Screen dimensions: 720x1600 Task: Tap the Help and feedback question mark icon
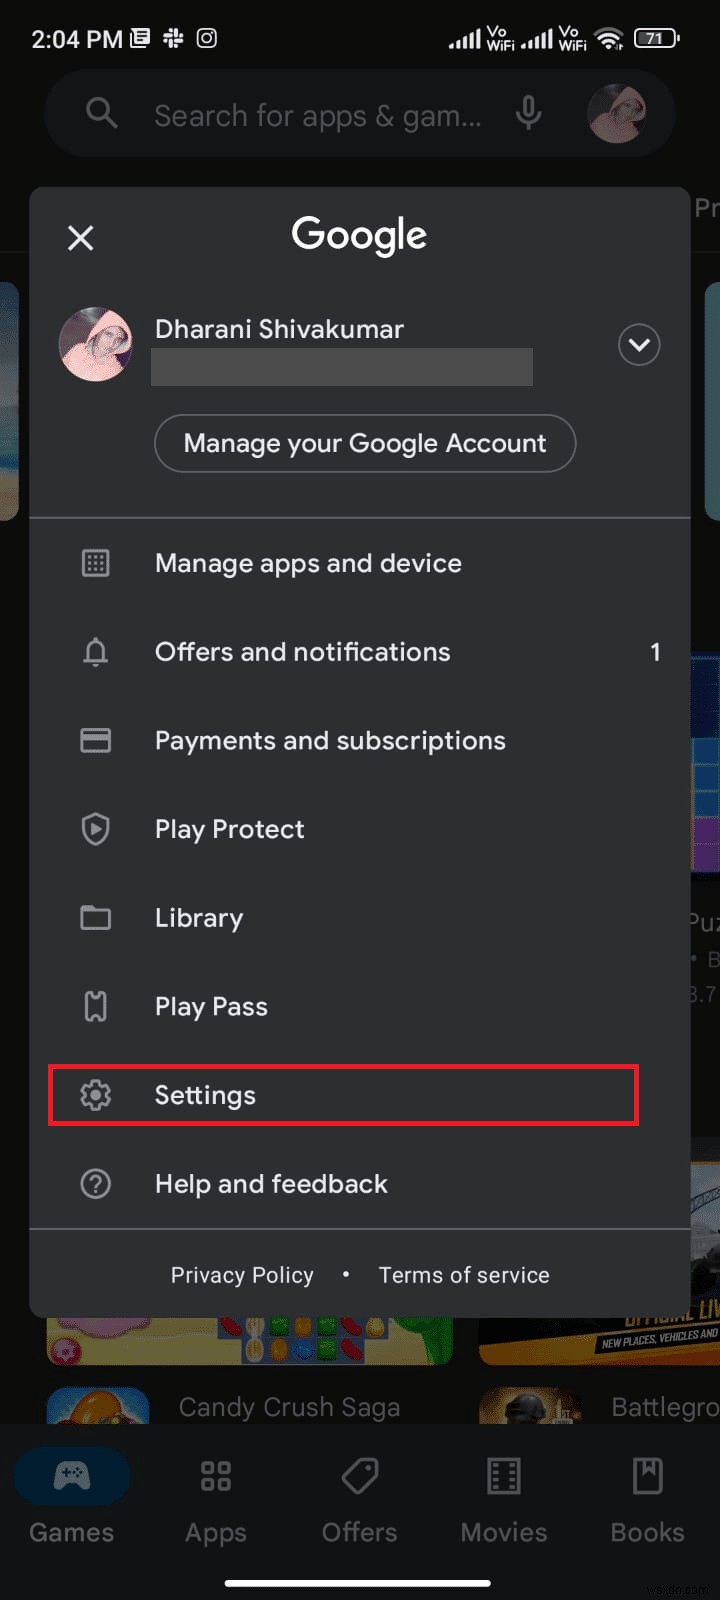pos(95,1183)
